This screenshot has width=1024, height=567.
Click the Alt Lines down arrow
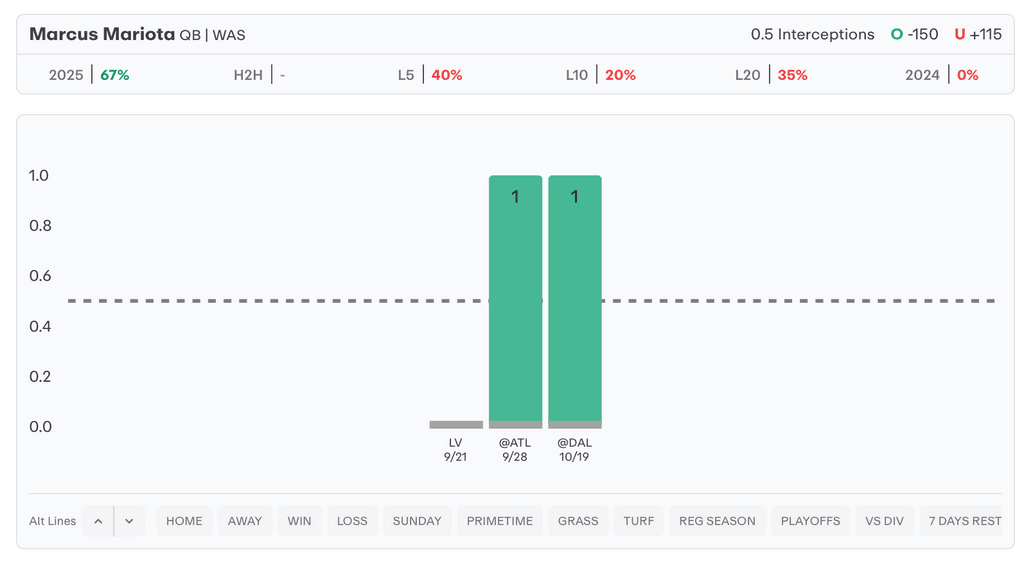tap(130, 521)
